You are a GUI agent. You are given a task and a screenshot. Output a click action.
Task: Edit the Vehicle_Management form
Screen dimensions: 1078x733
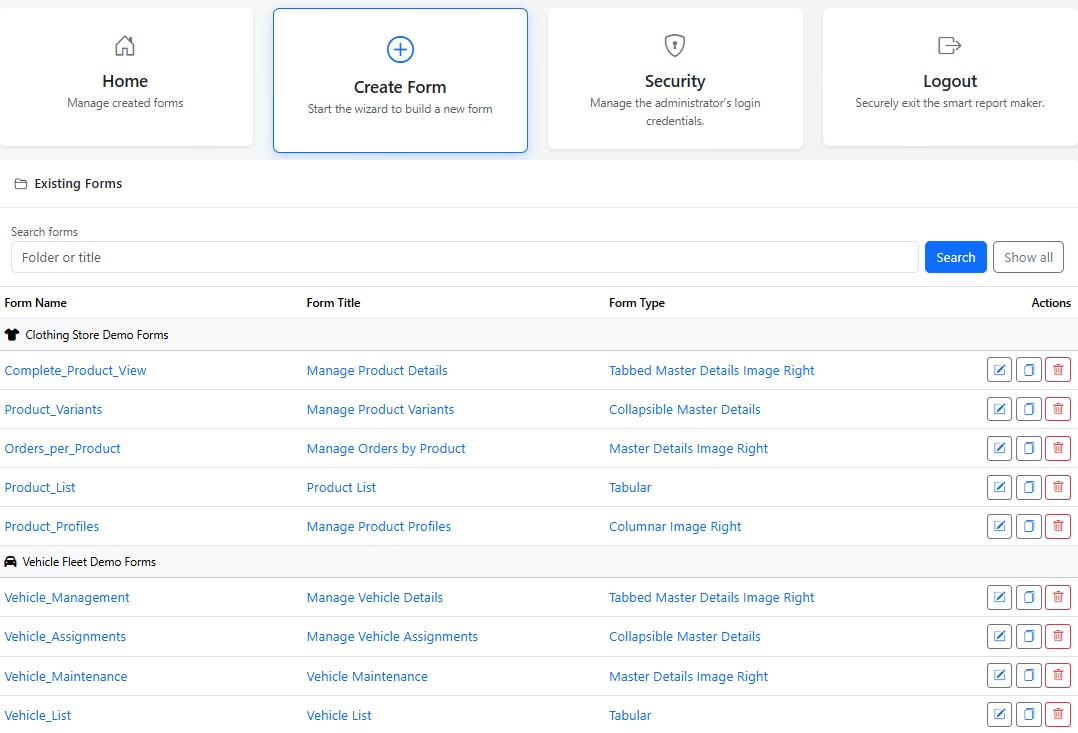[999, 598]
